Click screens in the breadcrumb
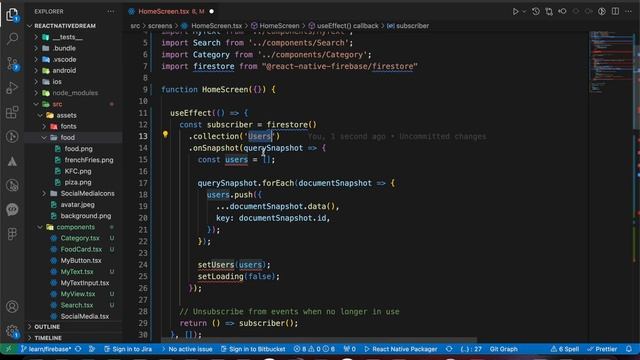Image resolution: width=640 pixels, height=360 pixels. [x=160, y=26]
